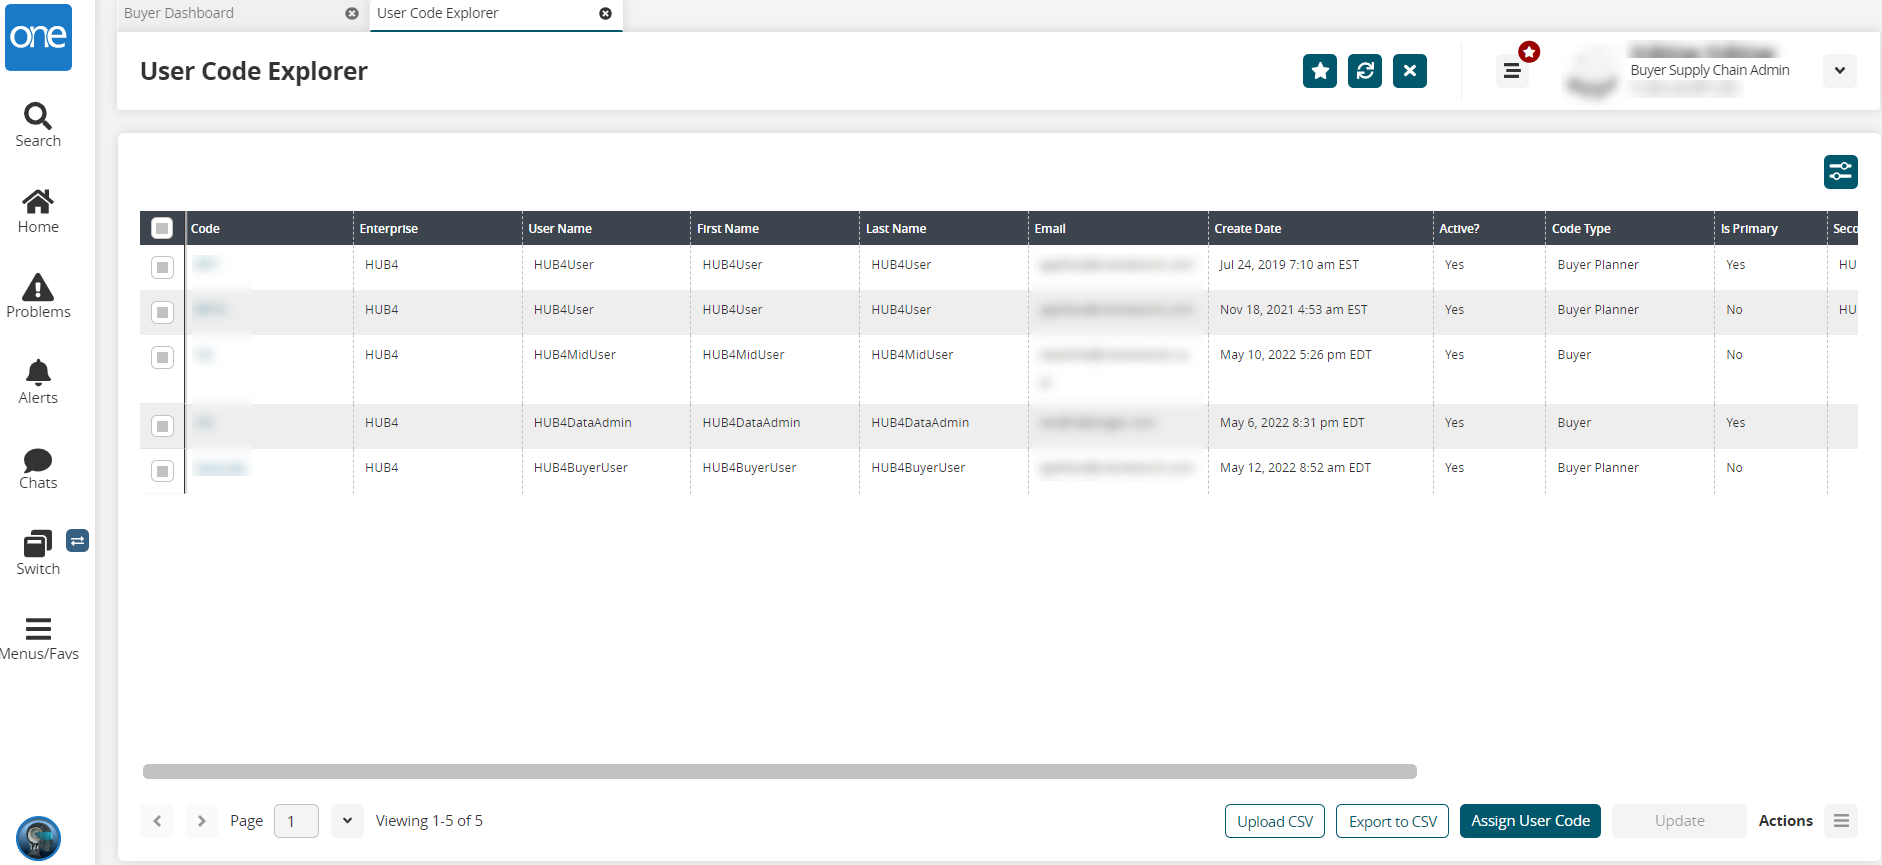Sort by the Email column header
The height and width of the screenshot is (865, 1882).
[x=1118, y=228]
